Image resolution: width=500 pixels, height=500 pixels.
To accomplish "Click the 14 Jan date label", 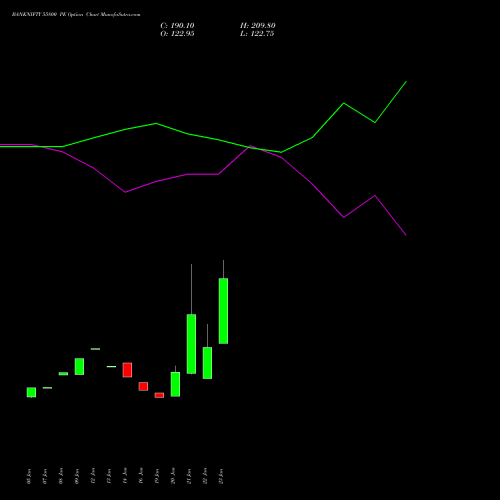I will tap(125, 476).
